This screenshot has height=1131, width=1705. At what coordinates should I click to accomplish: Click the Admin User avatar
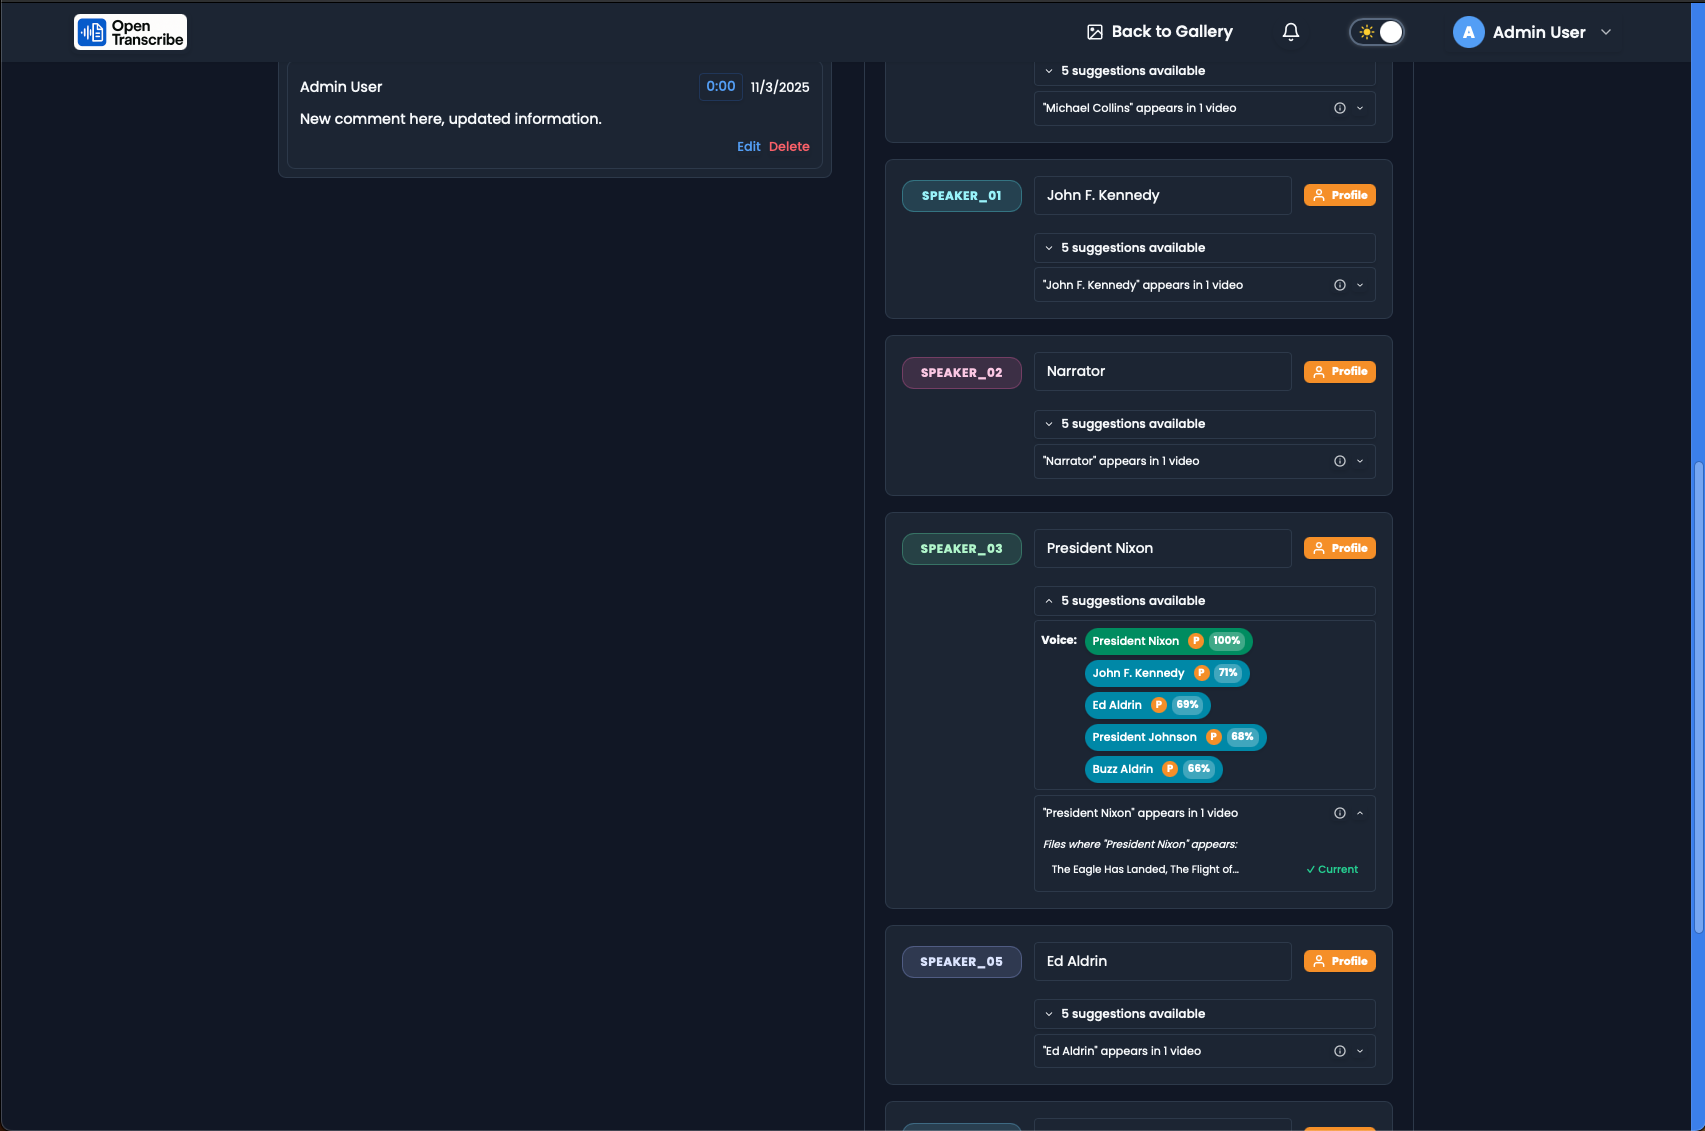[x=1468, y=32]
